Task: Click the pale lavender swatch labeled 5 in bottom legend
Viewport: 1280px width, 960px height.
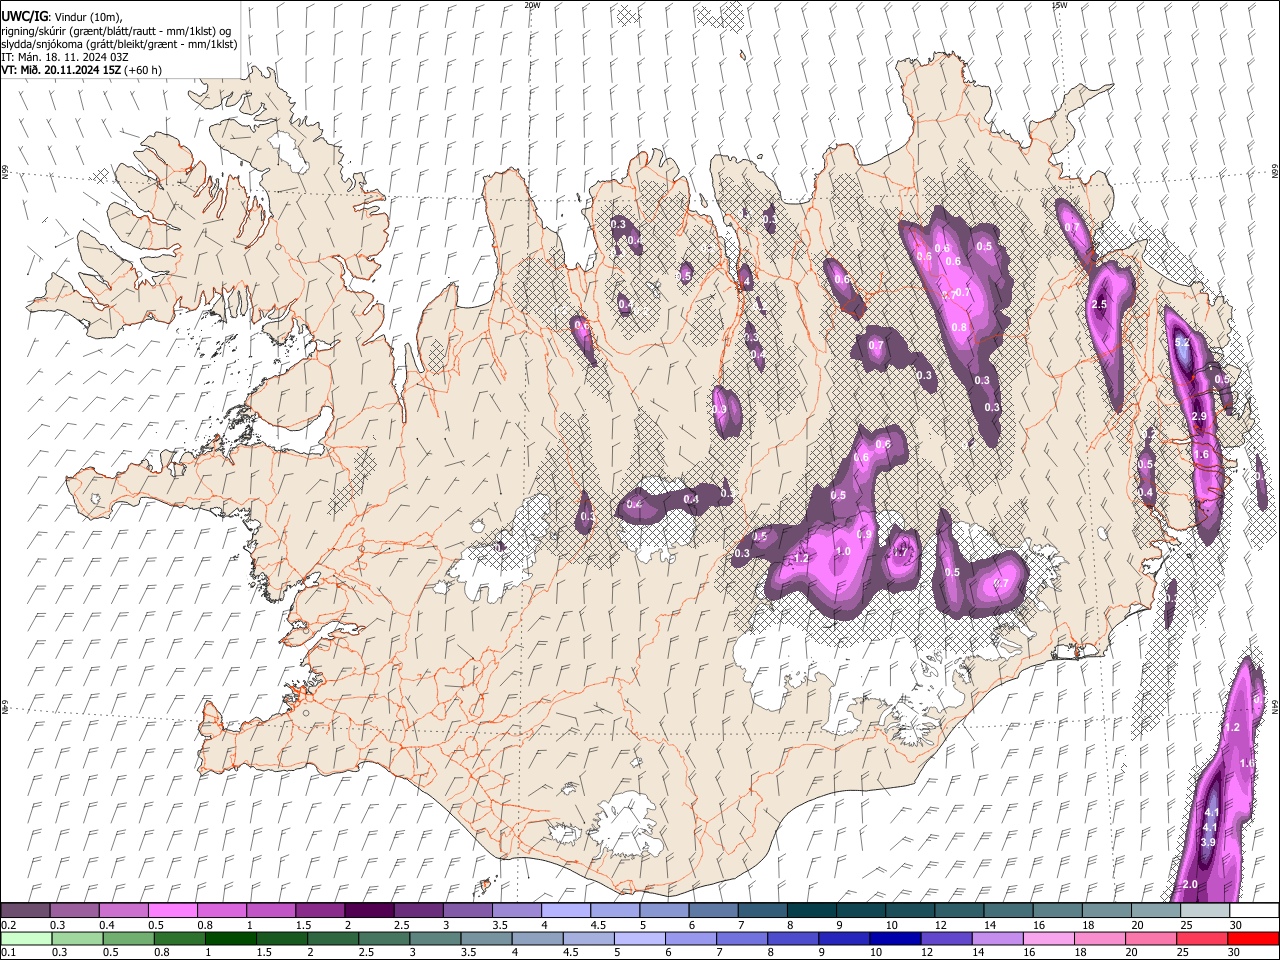Action: (639, 938)
